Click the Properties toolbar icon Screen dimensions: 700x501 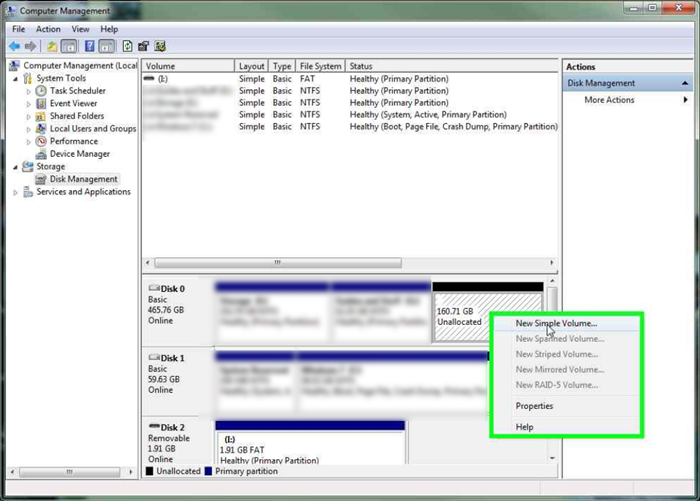(x=143, y=46)
